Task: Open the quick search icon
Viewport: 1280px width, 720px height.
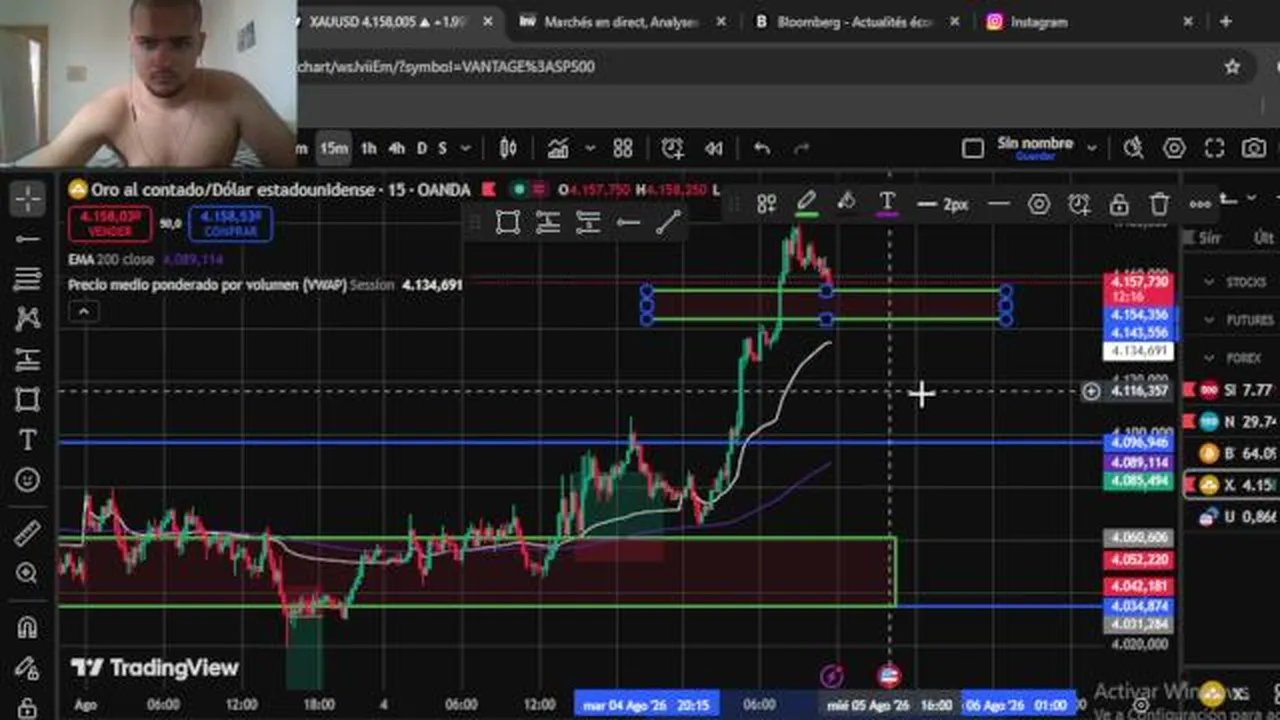Action: (1133, 149)
